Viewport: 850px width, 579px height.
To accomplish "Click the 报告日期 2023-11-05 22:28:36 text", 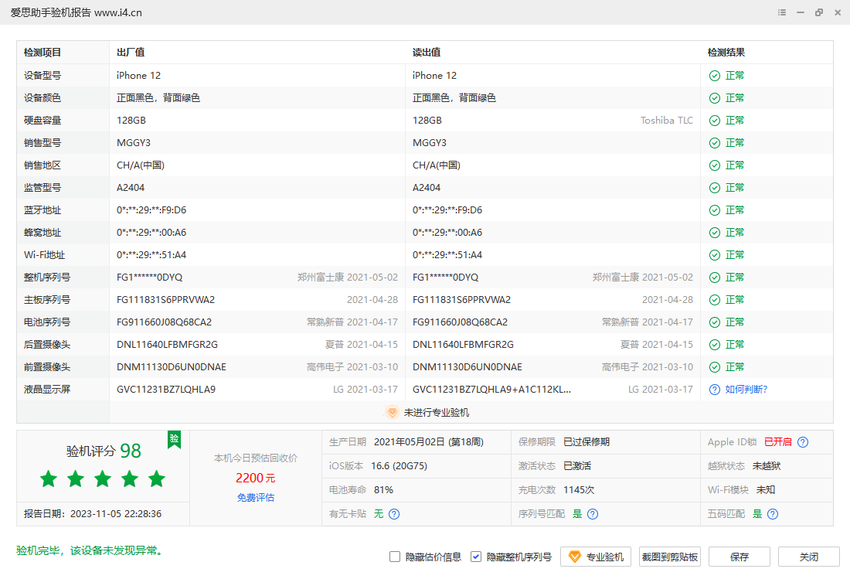I will pos(93,514).
